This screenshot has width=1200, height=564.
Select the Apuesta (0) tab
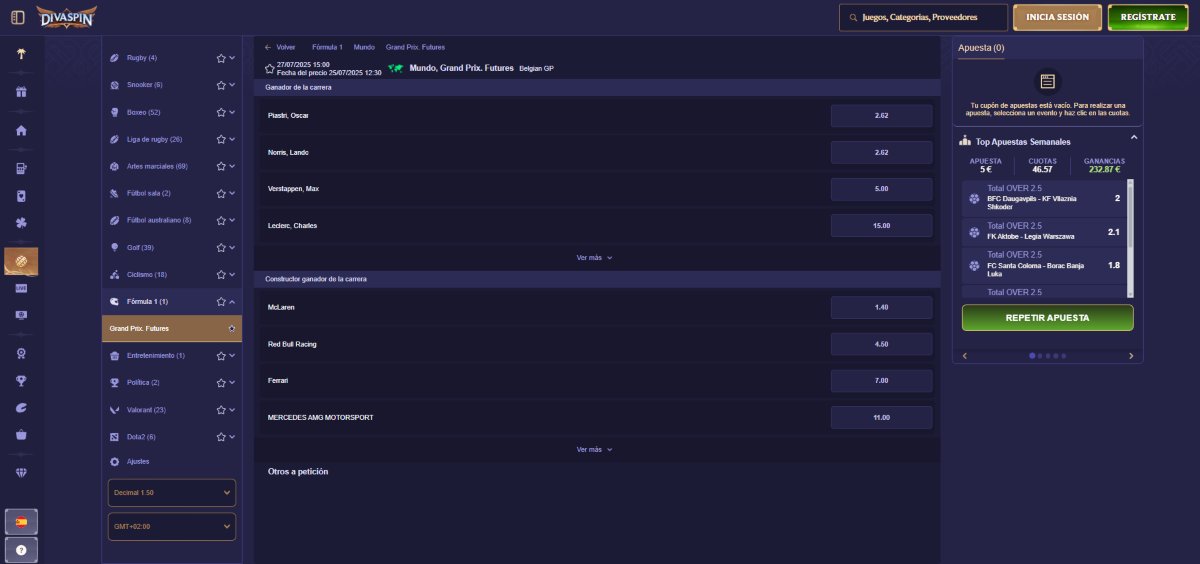coord(981,48)
